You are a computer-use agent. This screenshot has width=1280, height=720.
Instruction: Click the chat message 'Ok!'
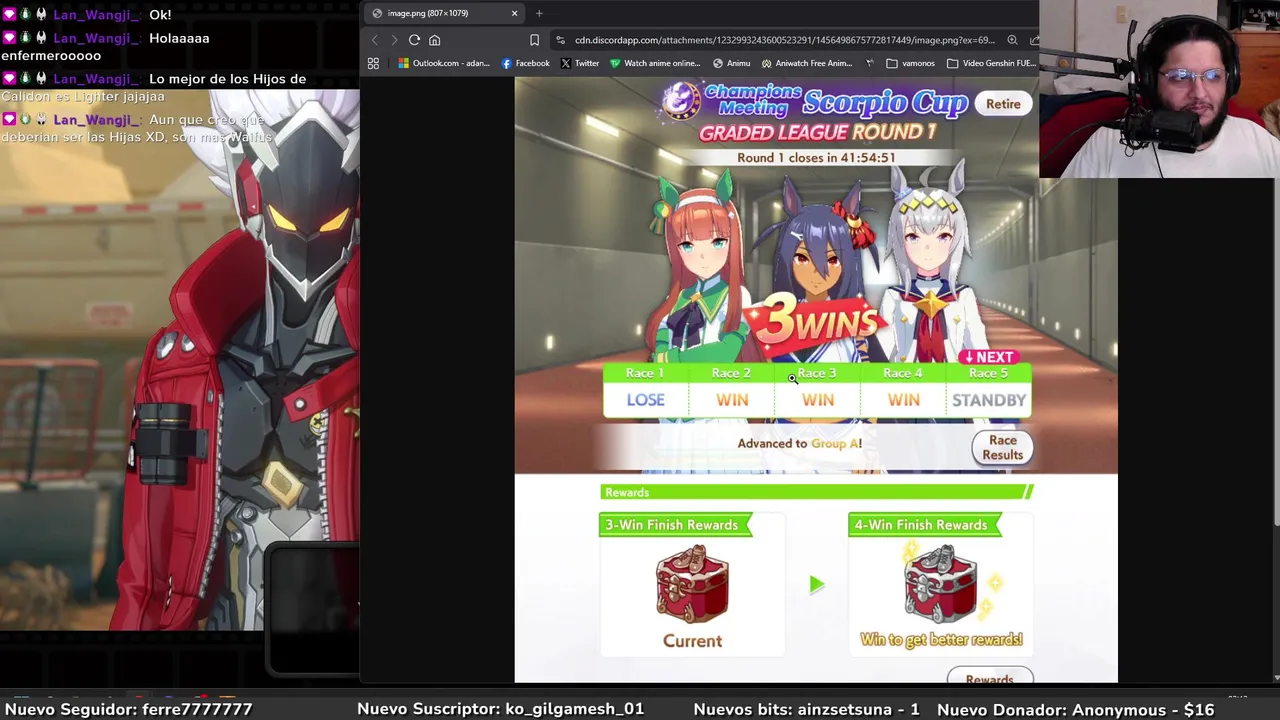pos(160,15)
